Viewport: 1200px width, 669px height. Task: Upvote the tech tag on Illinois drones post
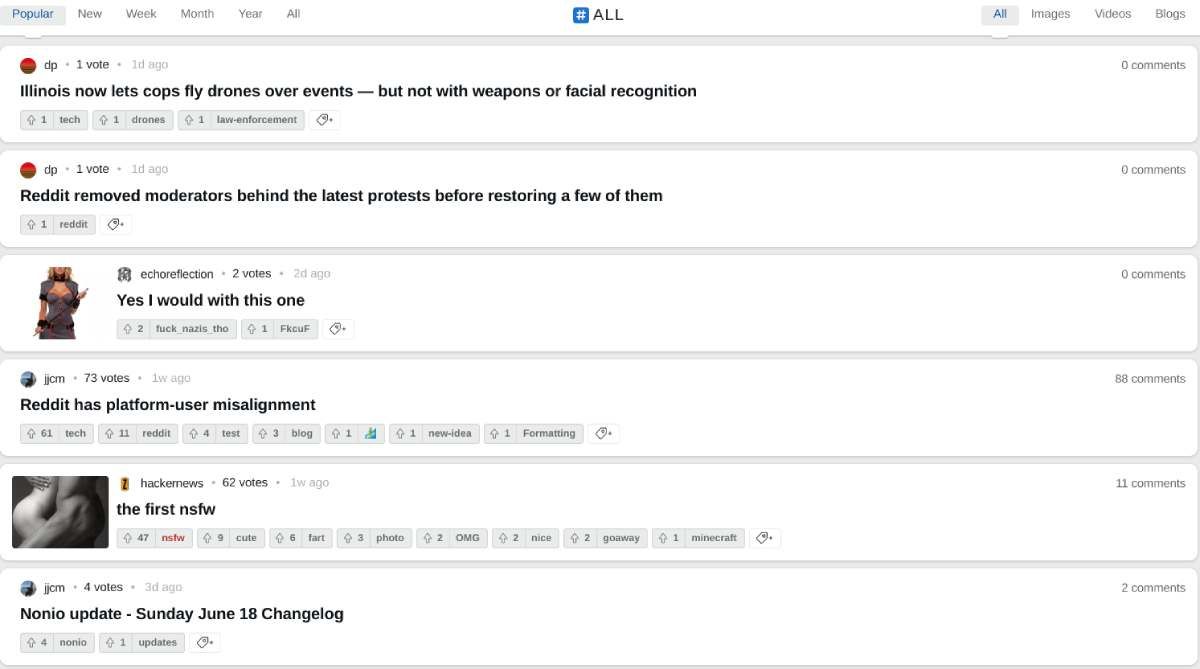tap(36, 120)
